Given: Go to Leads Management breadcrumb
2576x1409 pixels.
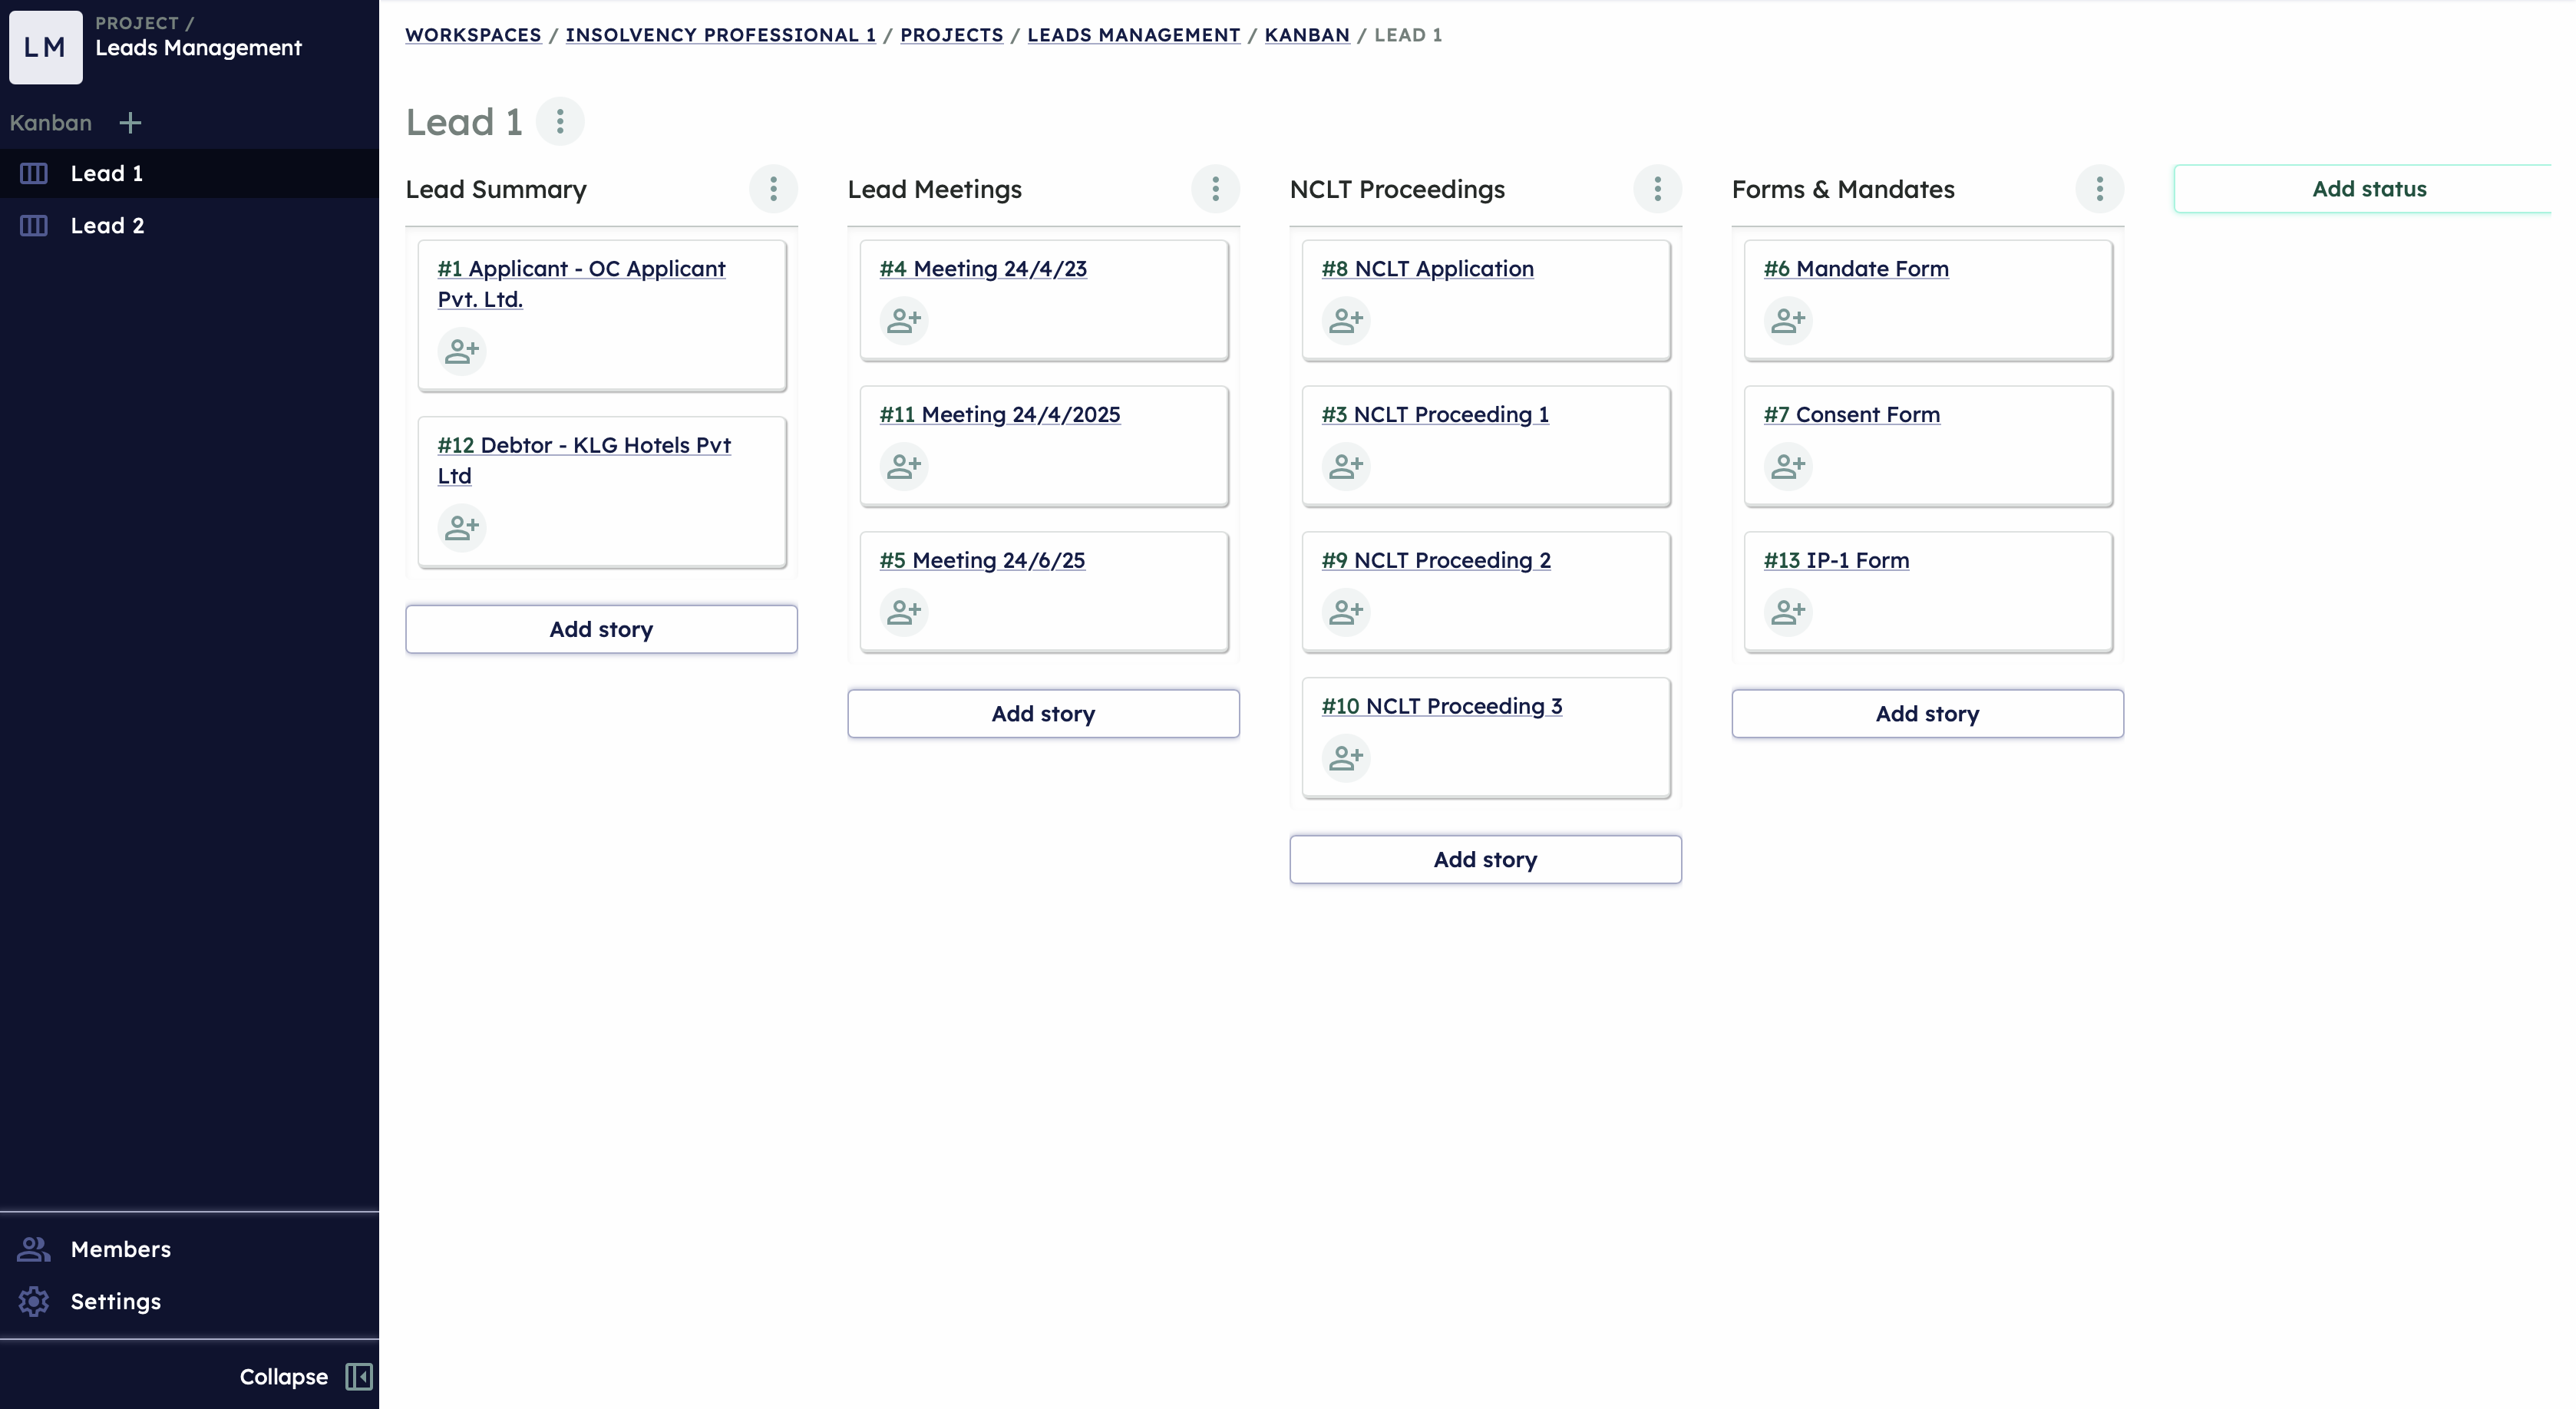Looking at the screenshot, I should pos(1133,35).
